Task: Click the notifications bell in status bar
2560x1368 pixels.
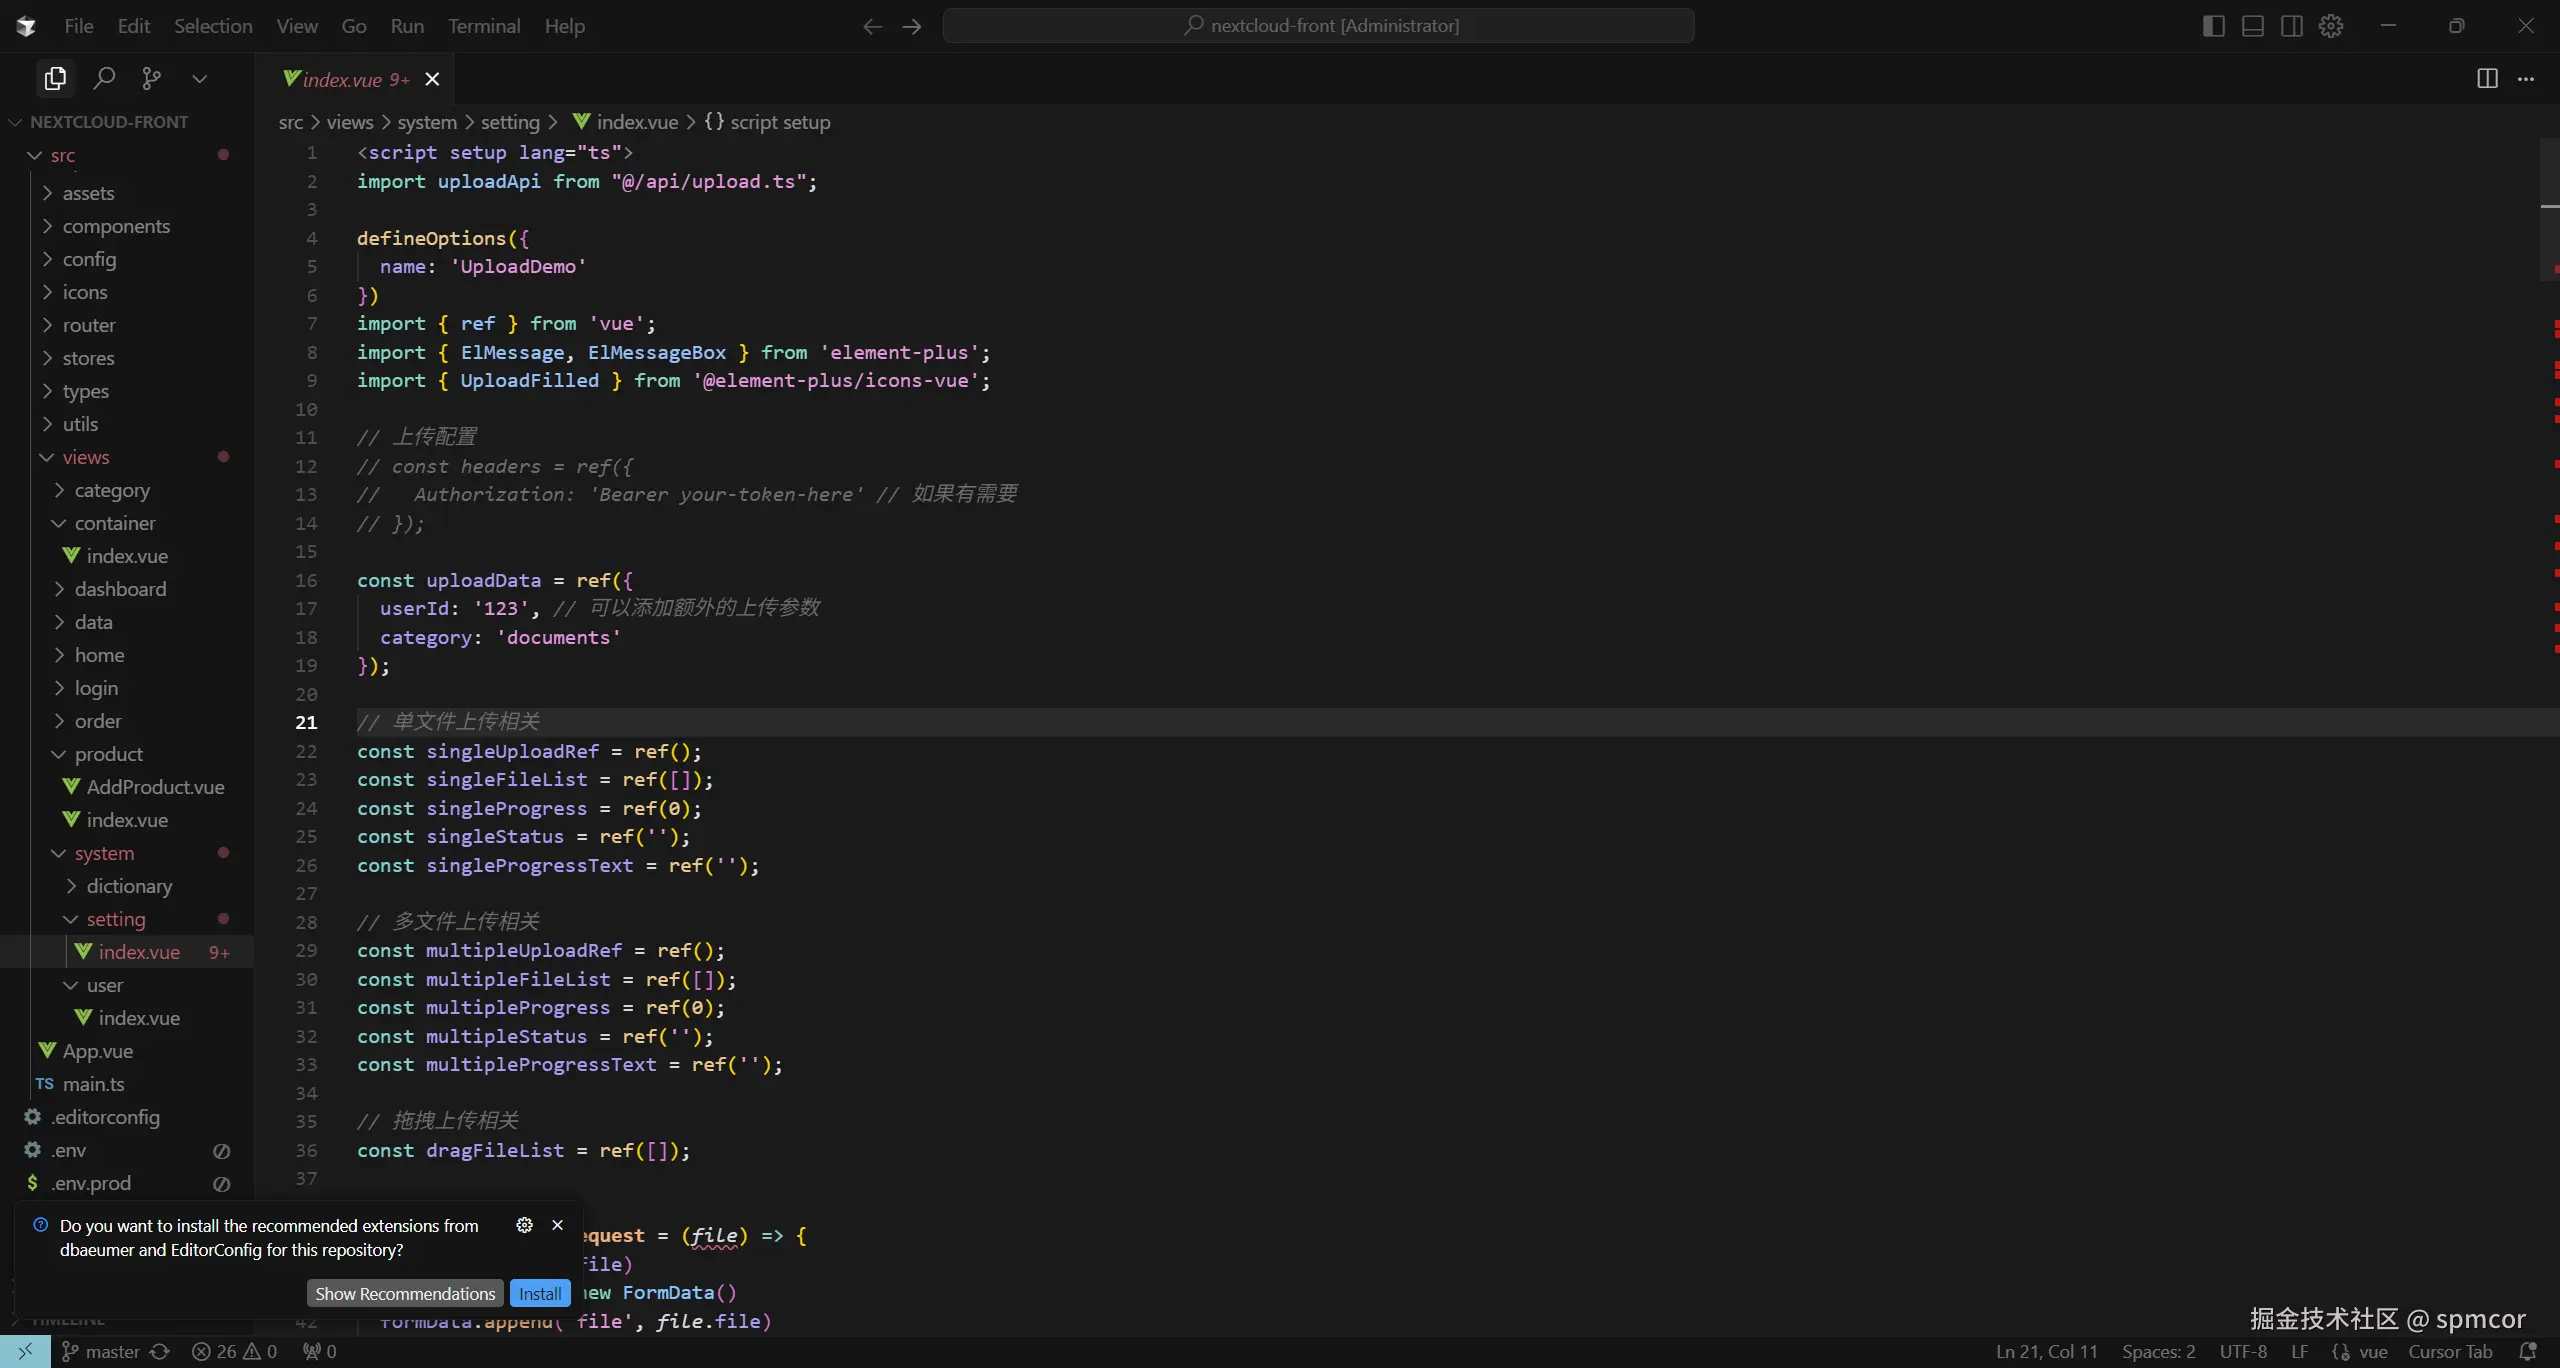Action: (x=2527, y=1351)
